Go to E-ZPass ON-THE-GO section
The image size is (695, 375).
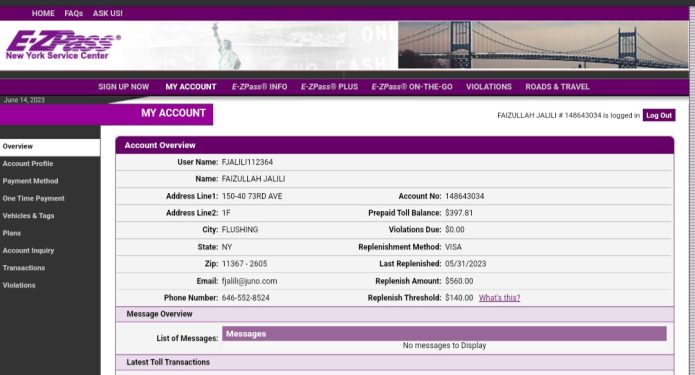[412, 87]
